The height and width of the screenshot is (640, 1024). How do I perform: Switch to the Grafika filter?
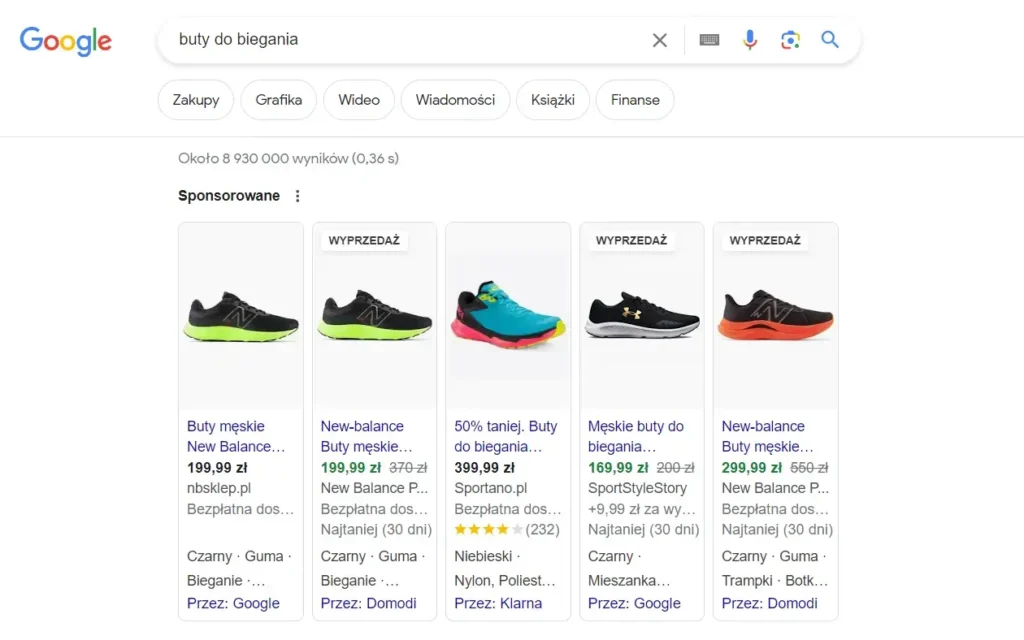click(279, 100)
